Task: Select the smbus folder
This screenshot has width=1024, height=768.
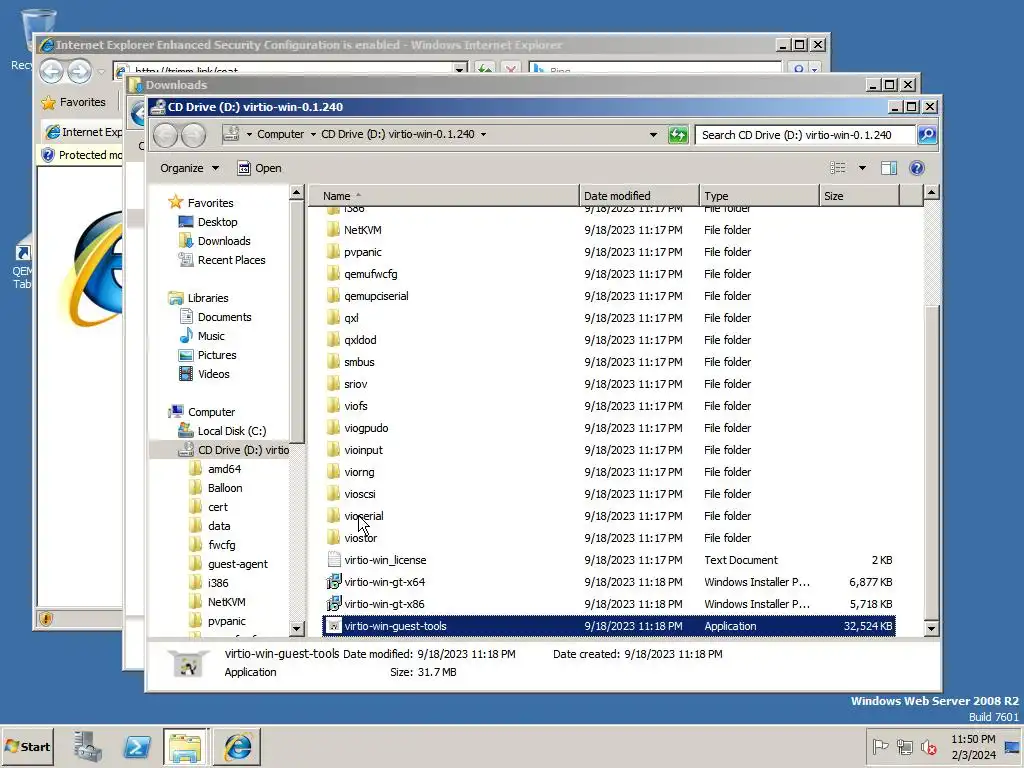Action: [359, 362]
